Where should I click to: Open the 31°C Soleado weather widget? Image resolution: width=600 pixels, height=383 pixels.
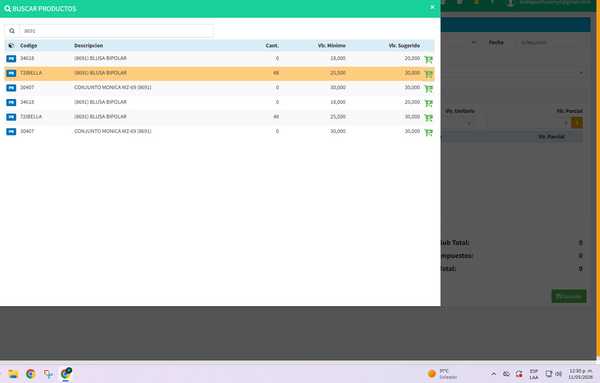[442, 374]
